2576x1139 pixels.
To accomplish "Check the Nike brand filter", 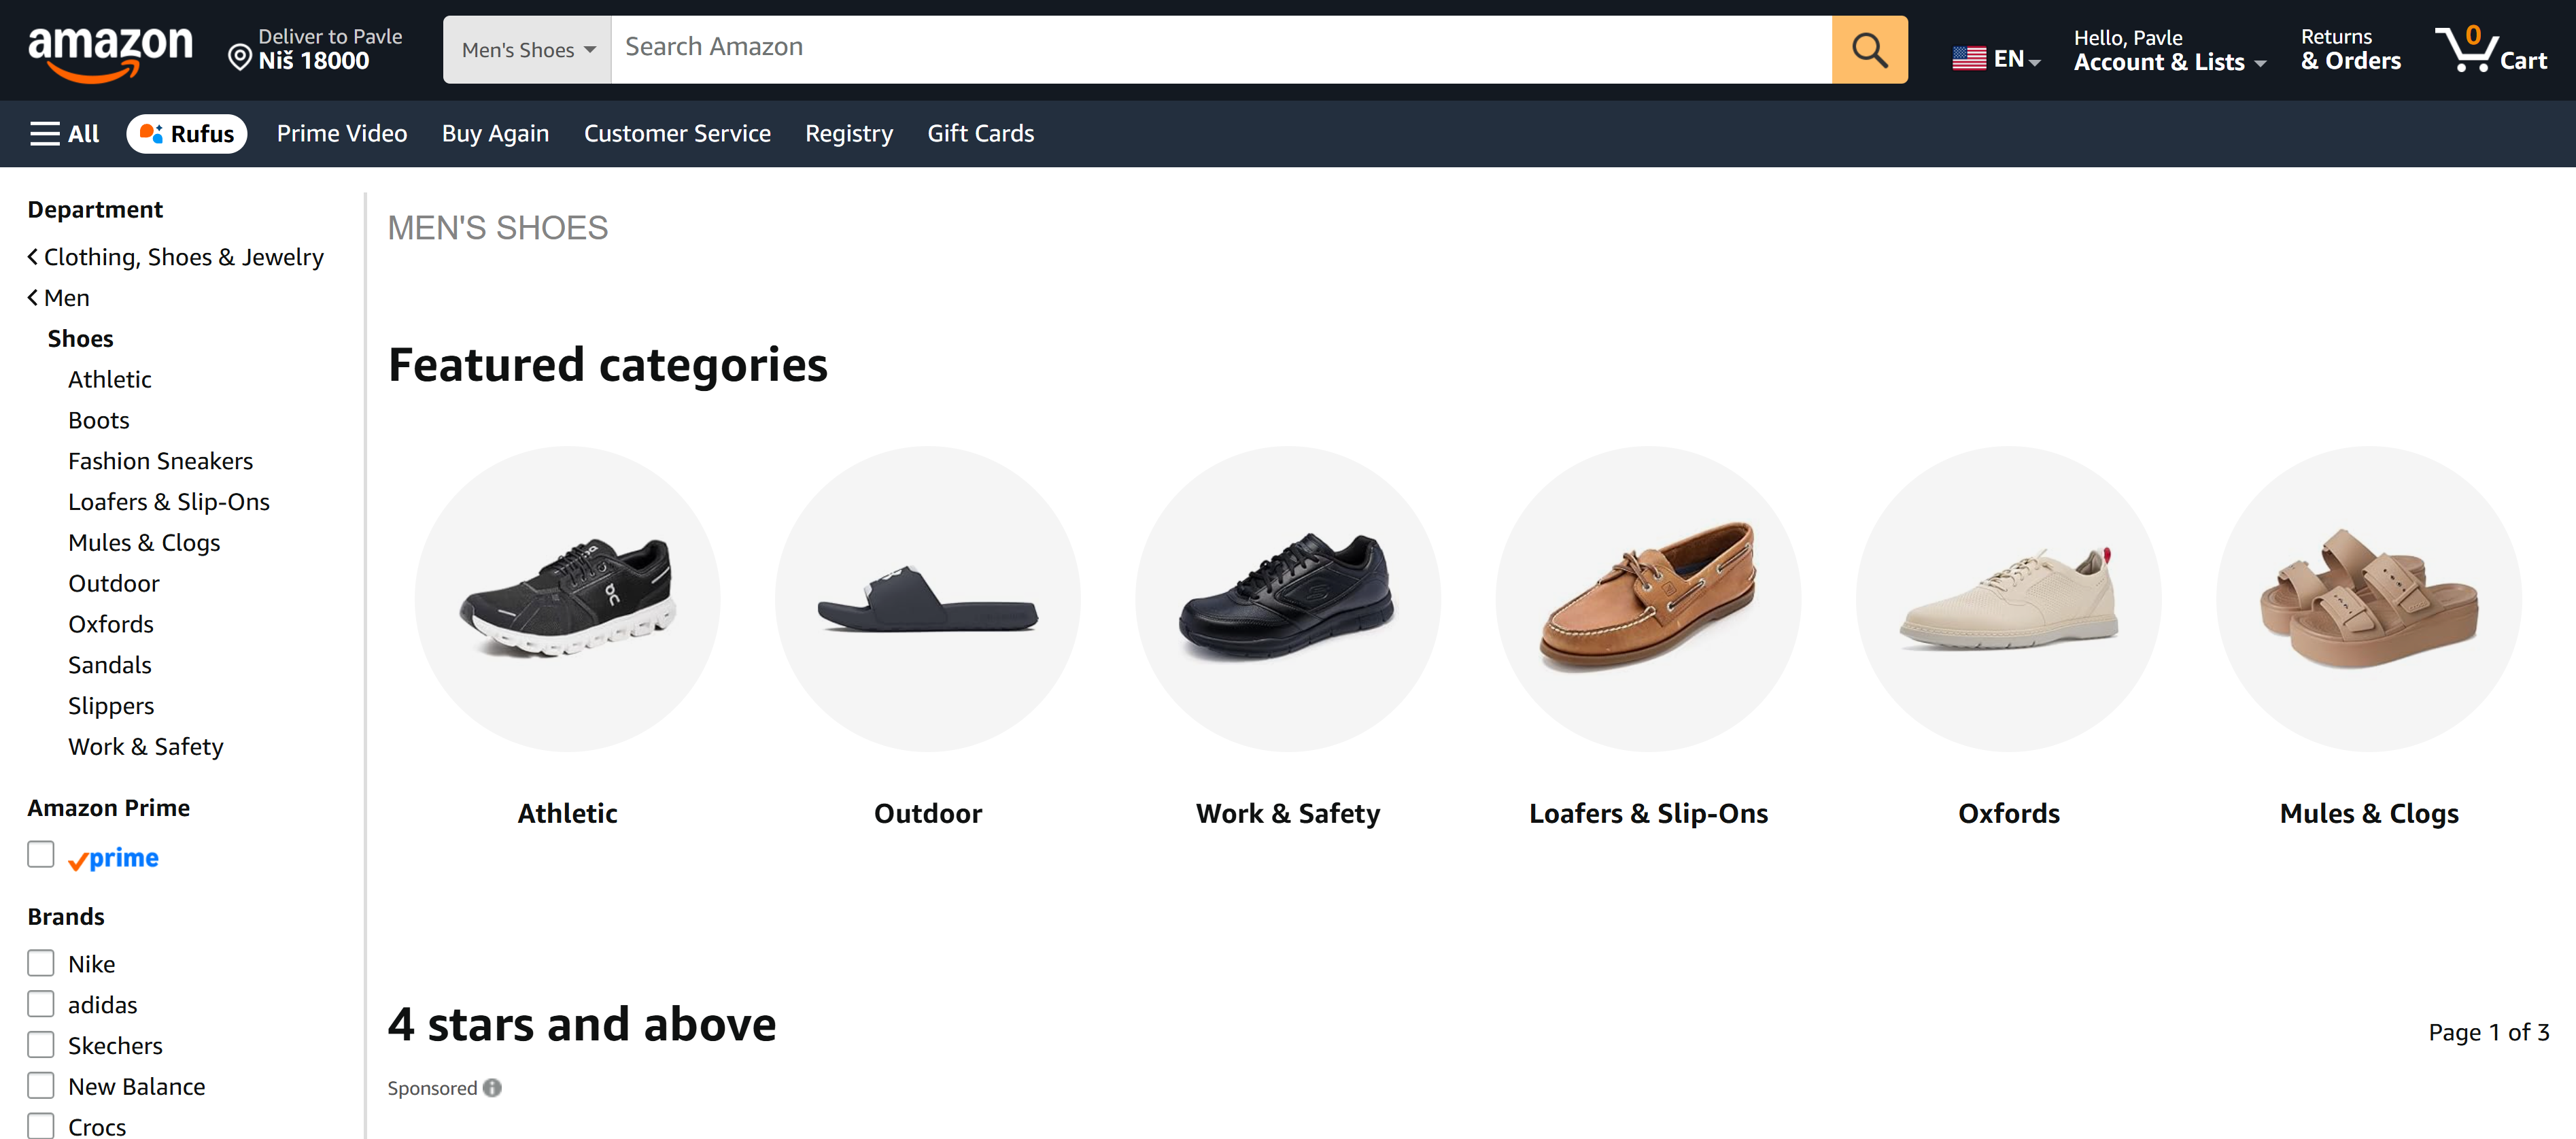I will [40, 962].
